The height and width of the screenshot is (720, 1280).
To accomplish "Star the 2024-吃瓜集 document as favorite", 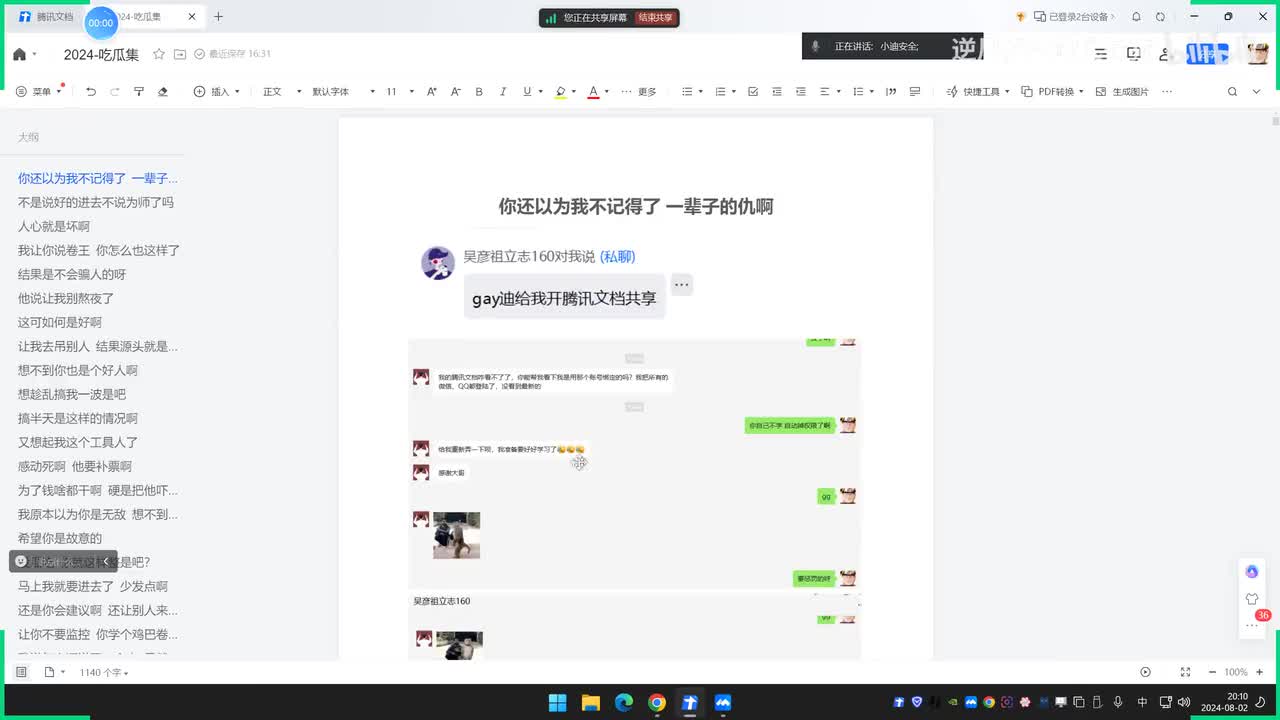I will pyautogui.click(x=160, y=54).
